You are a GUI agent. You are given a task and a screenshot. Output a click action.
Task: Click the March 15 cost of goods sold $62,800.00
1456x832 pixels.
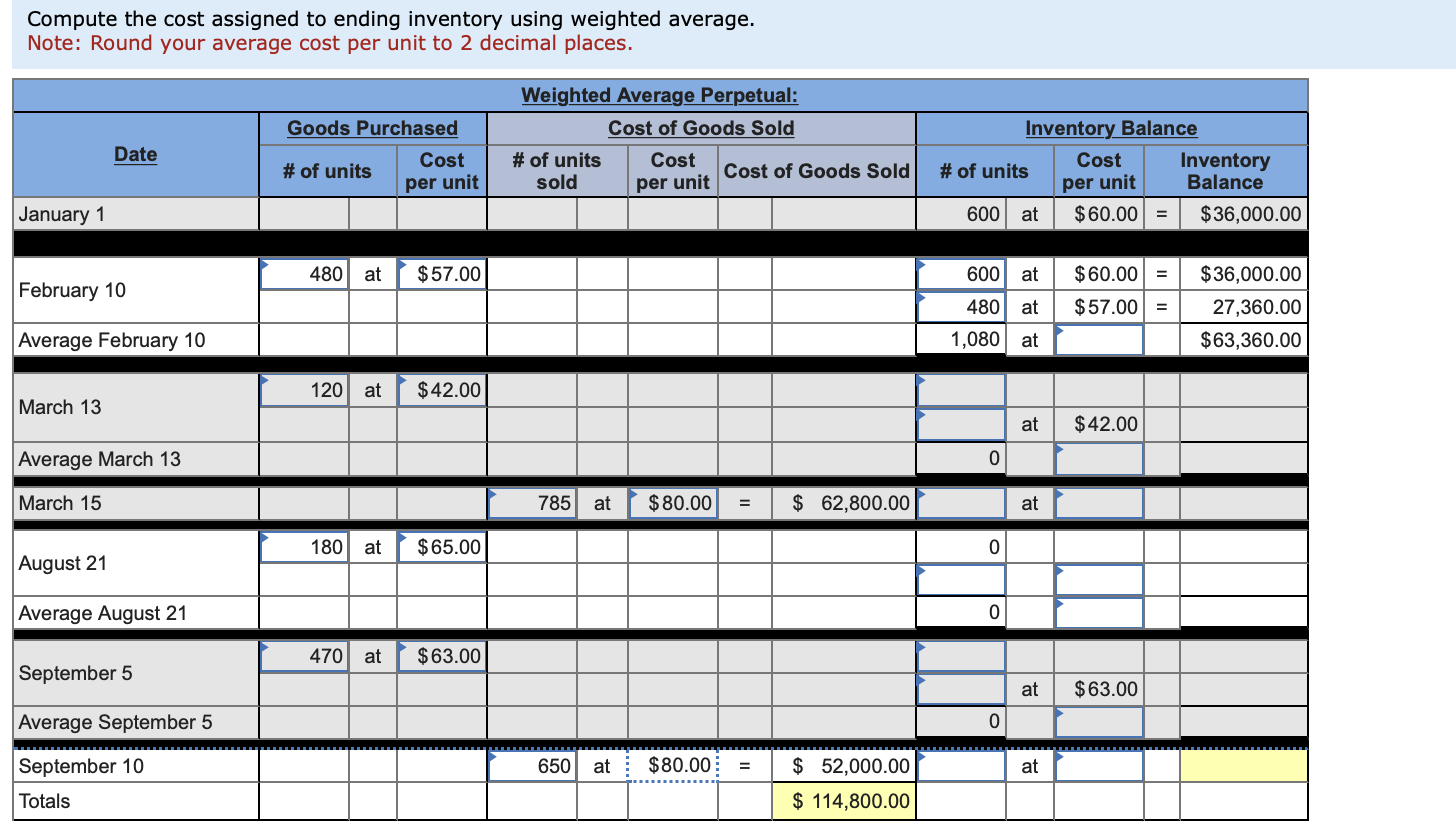[843, 503]
